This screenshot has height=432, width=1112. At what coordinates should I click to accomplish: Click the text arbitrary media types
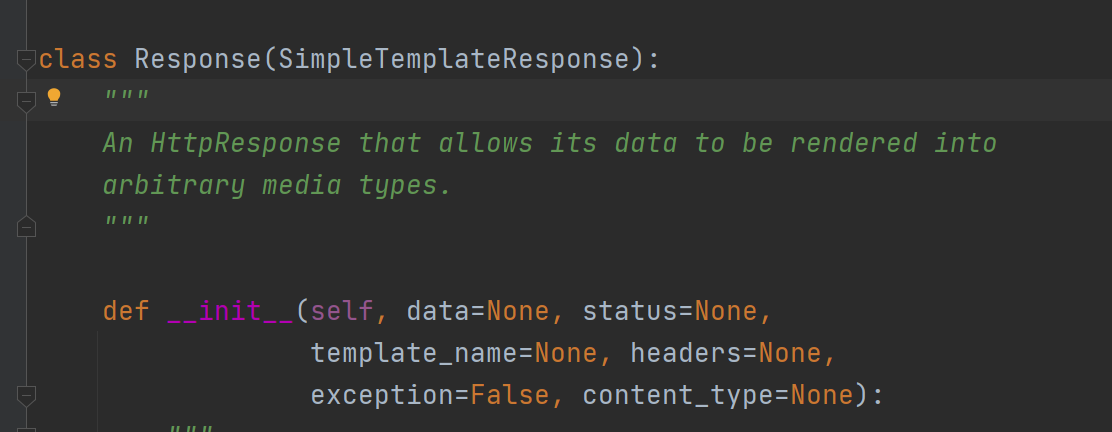277,185
